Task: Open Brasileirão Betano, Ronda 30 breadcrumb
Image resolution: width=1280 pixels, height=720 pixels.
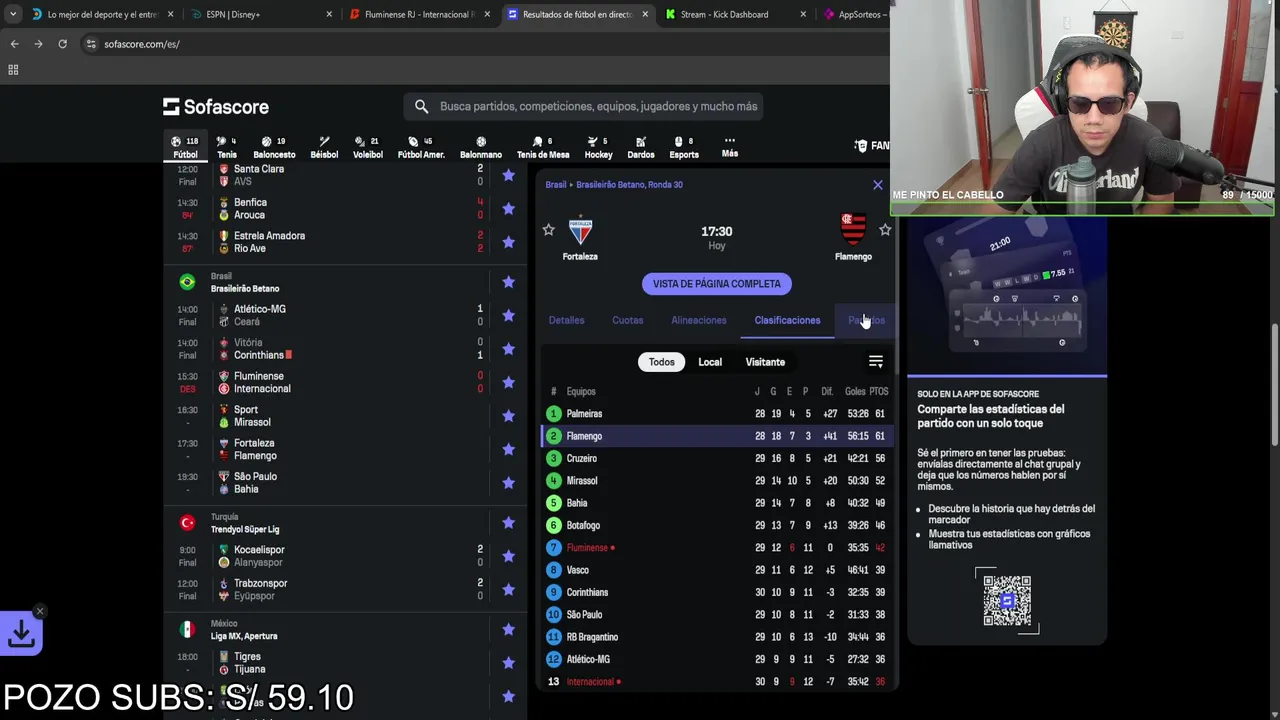Action: pos(629,185)
